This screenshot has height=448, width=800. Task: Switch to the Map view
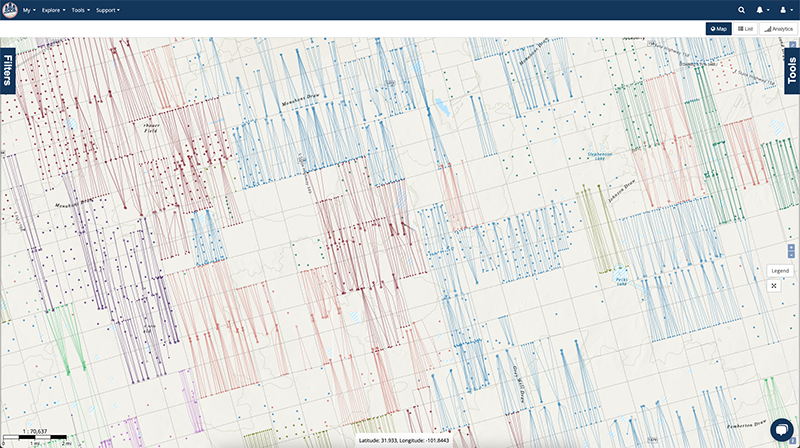(x=718, y=29)
